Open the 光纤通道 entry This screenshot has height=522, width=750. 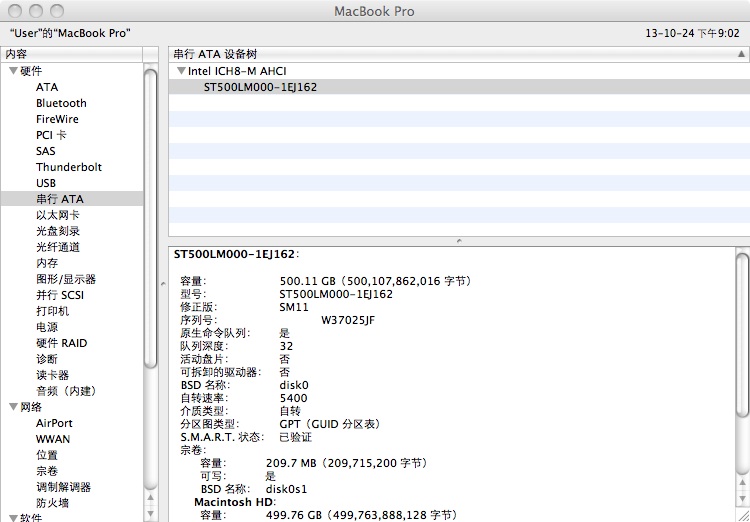(x=57, y=247)
